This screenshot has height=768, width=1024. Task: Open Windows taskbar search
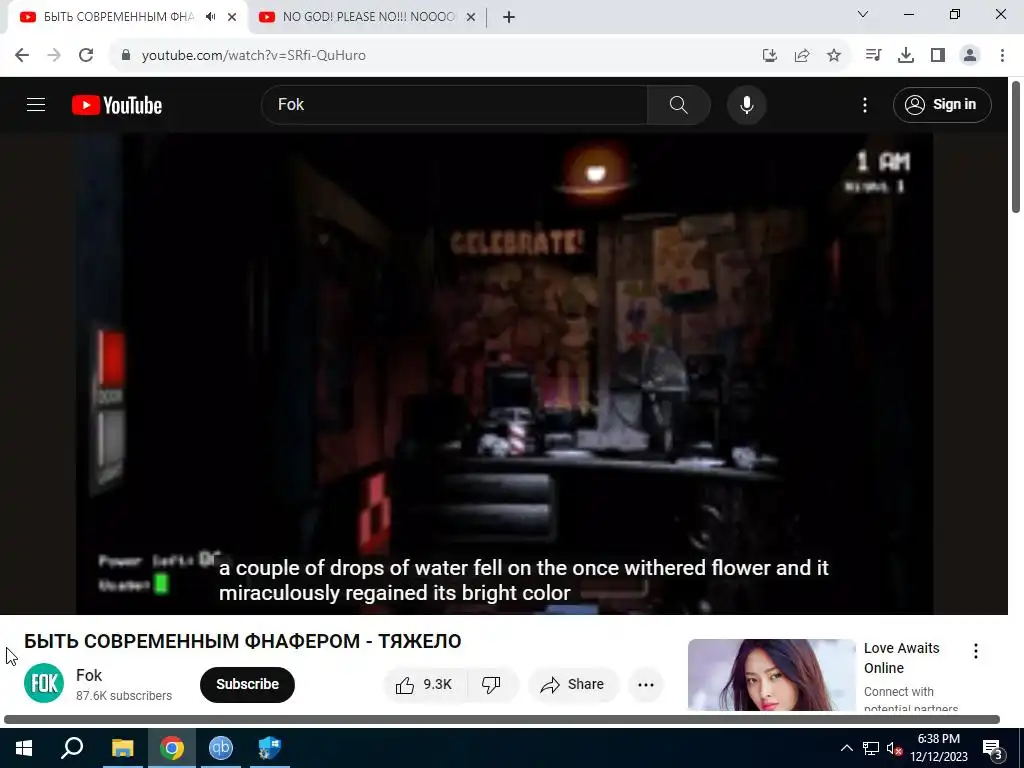pyautogui.click(x=72, y=748)
